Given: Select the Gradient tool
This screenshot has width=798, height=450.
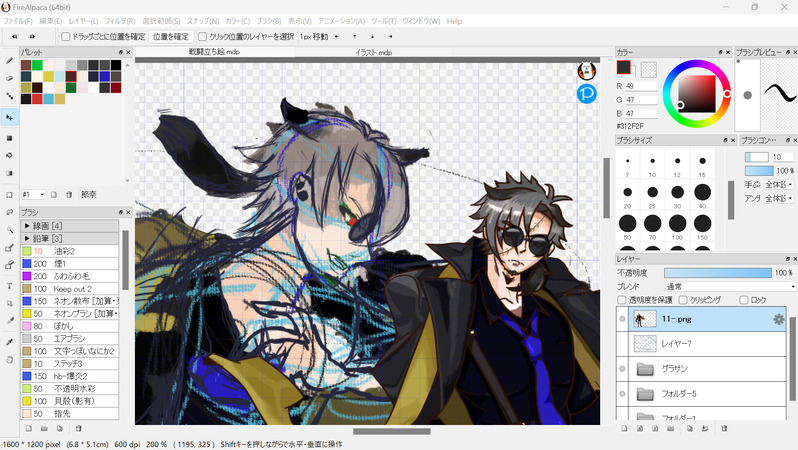Looking at the screenshot, I should (9, 173).
